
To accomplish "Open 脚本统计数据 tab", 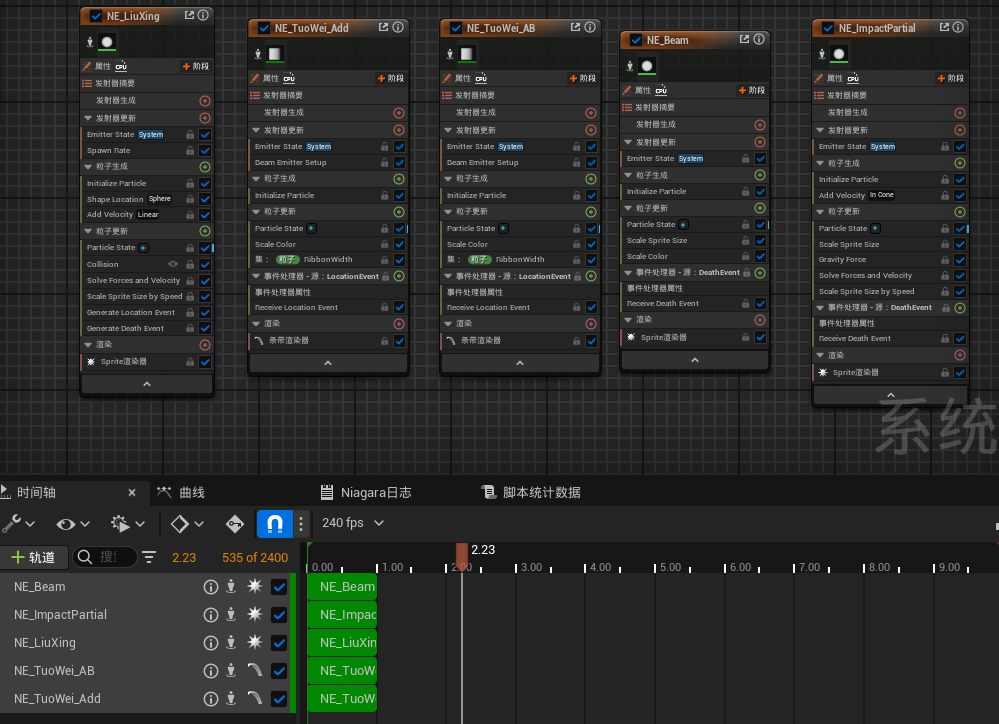I will point(531,492).
